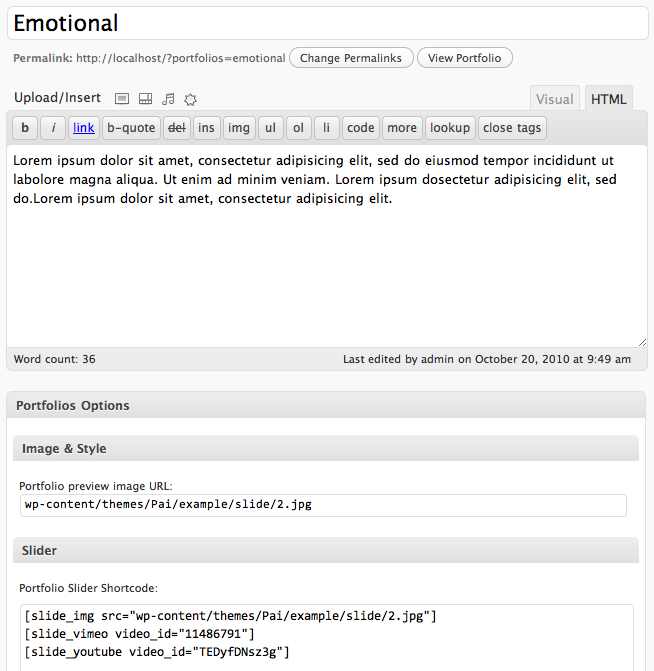The height and width of the screenshot is (671, 654).
Task: Click the Add Media star icon
Action: point(191,99)
